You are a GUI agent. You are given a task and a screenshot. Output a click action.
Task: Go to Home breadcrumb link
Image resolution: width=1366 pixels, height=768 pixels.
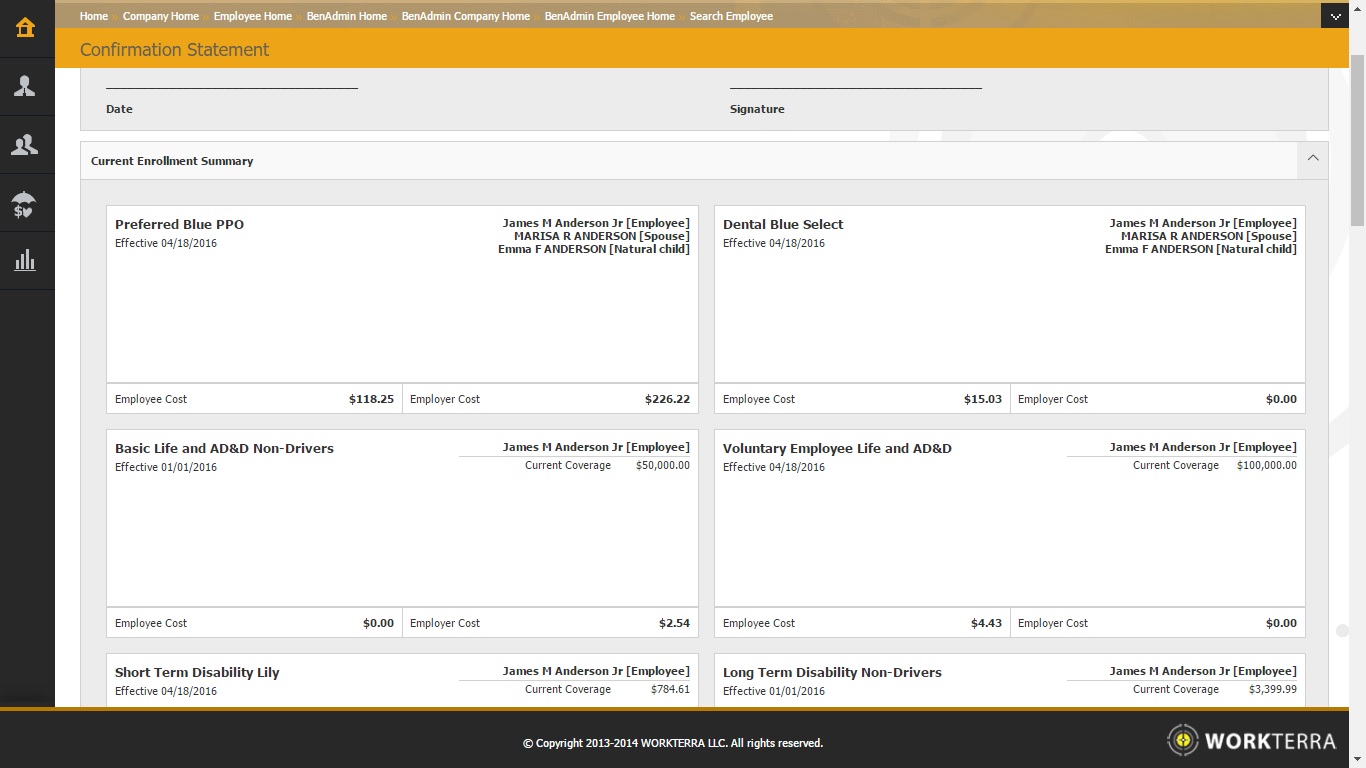(94, 16)
